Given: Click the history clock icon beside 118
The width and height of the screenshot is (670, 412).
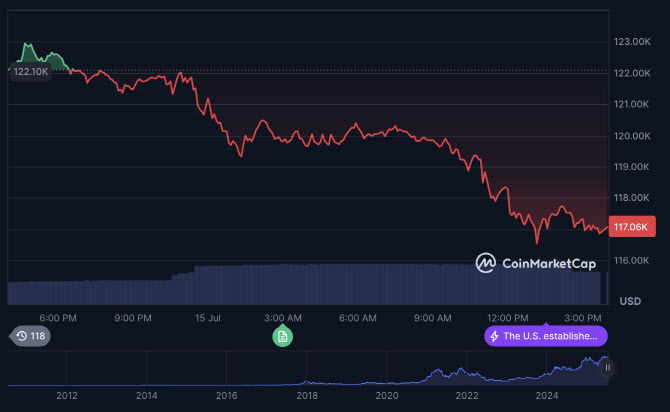Looking at the screenshot, I should (x=22, y=336).
